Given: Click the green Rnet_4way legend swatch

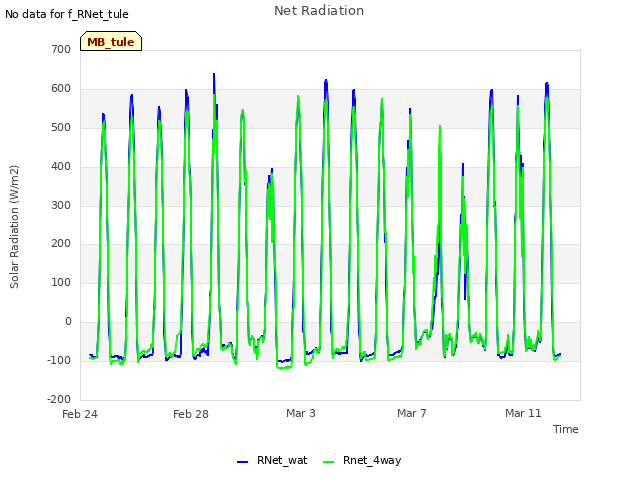Looking at the screenshot, I should (329, 462).
